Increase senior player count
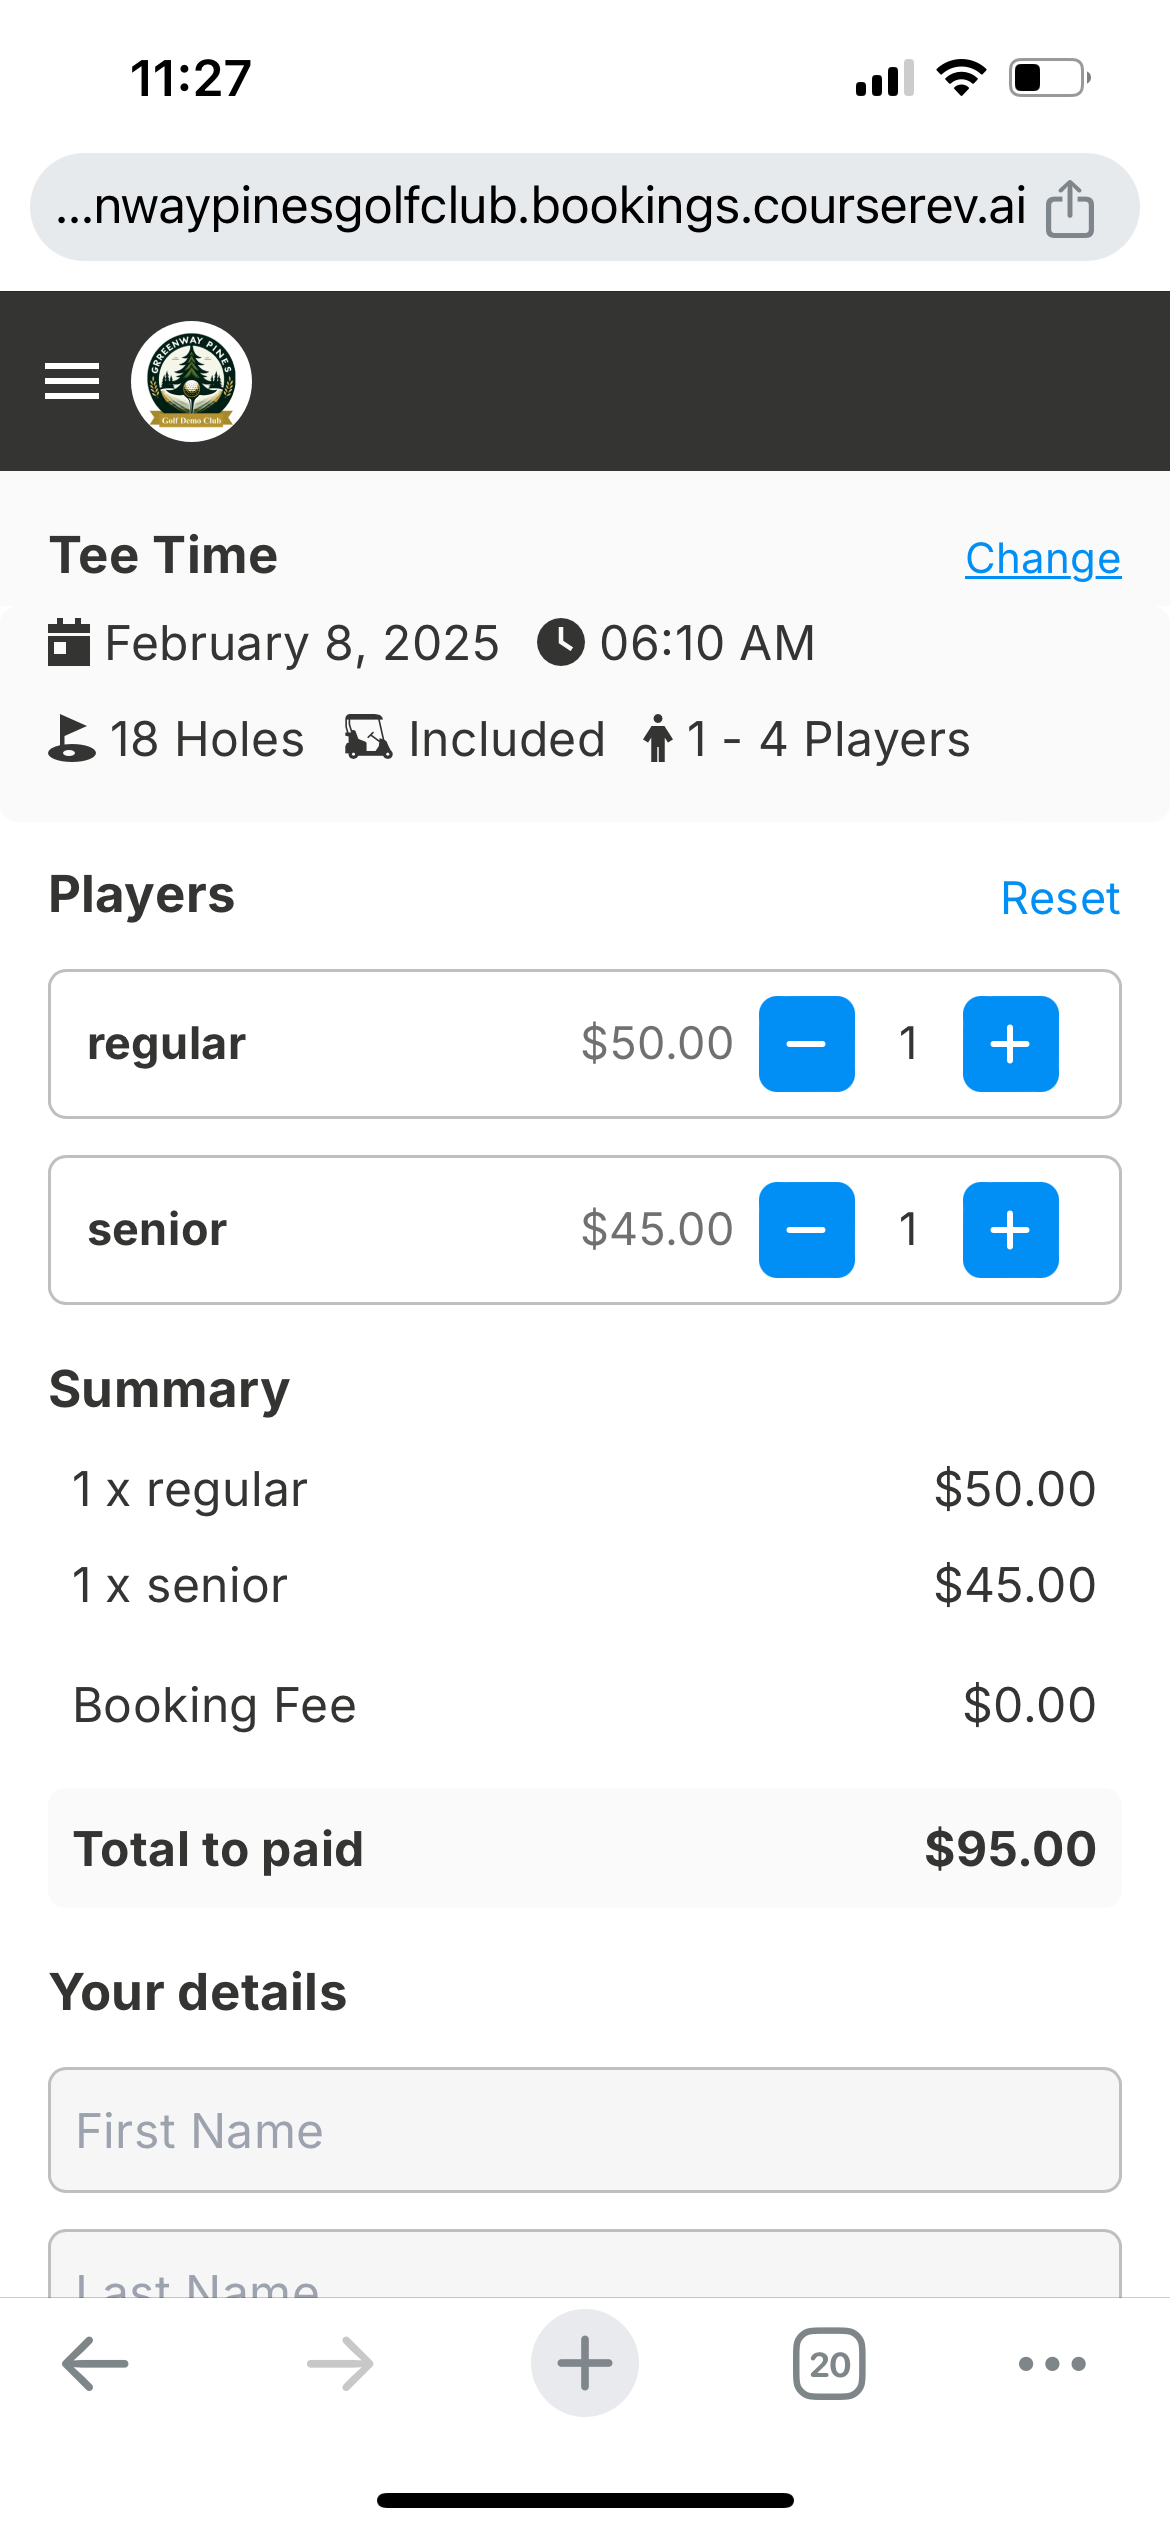The width and height of the screenshot is (1170, 2532). (x=1010, y=1230)
